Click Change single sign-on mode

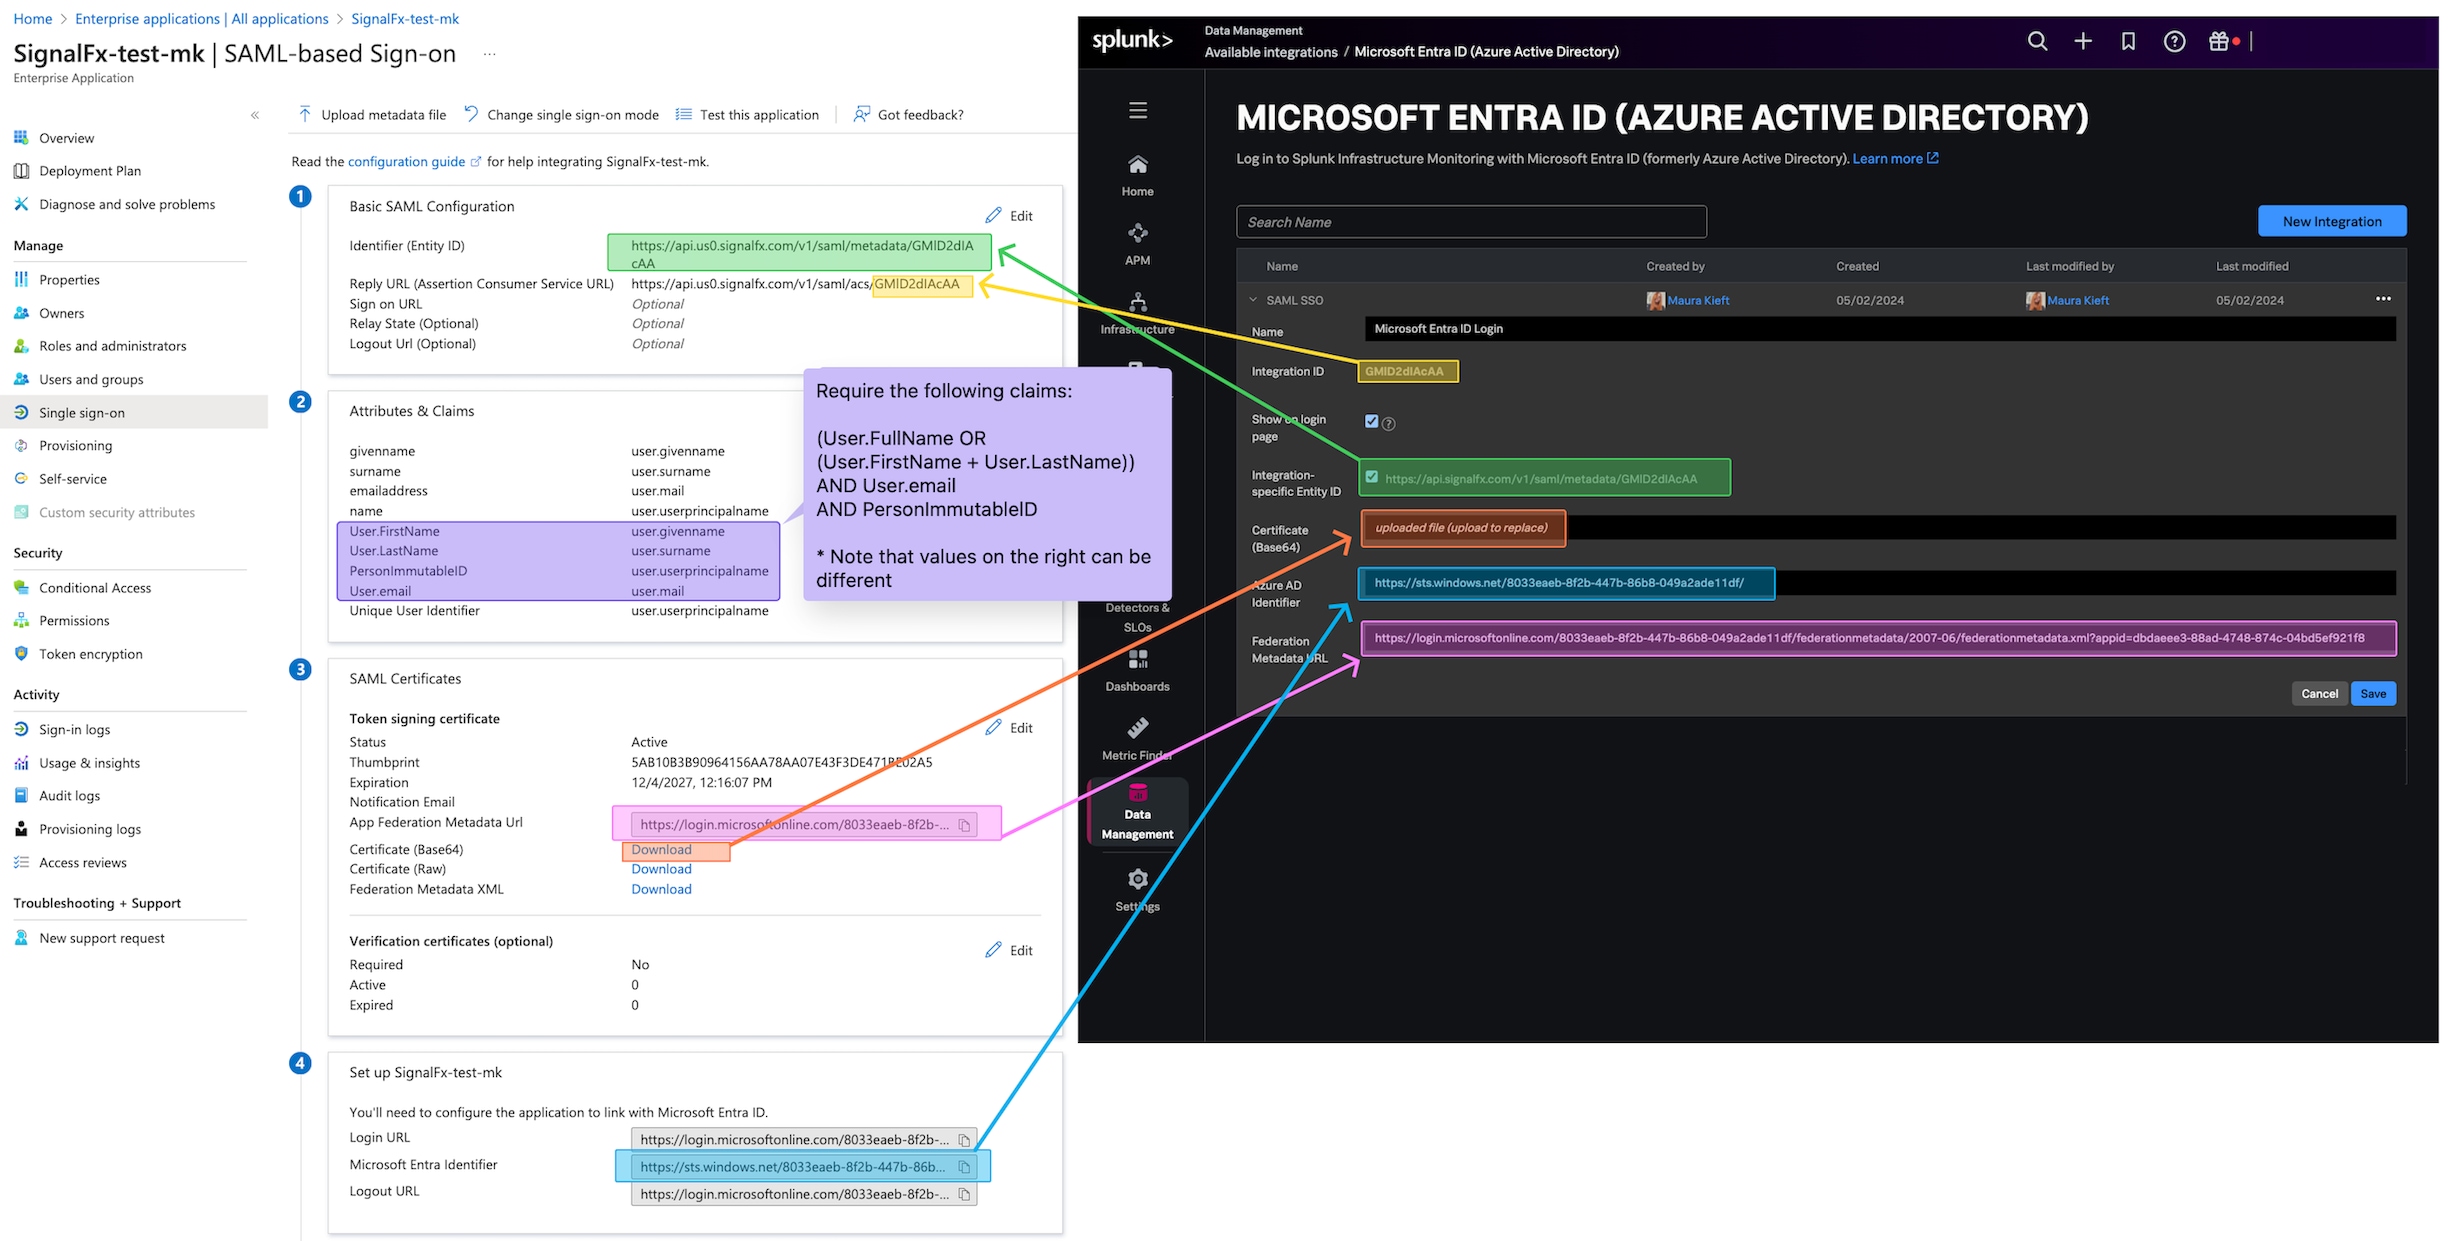point(561,115)
